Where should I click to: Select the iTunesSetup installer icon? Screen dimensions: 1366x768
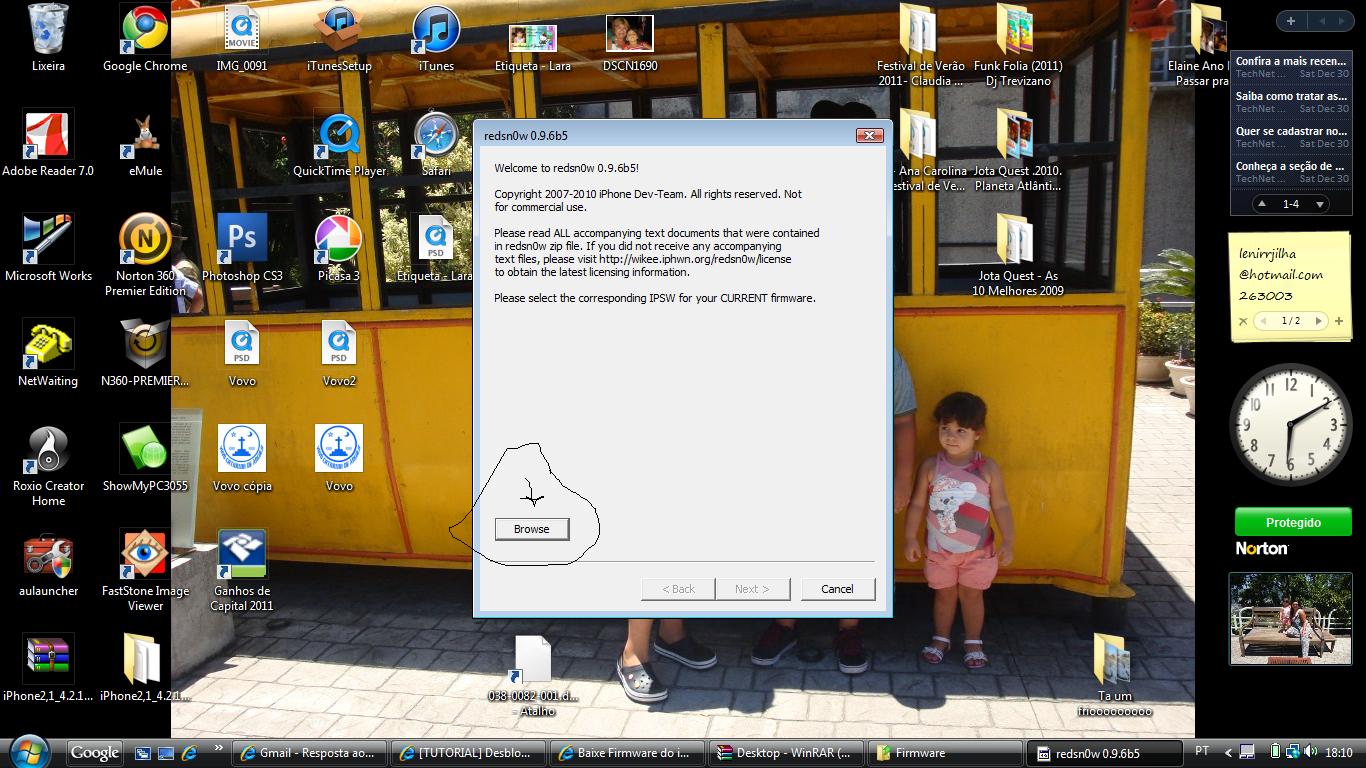pyautogui.click(x=339, y=38)
